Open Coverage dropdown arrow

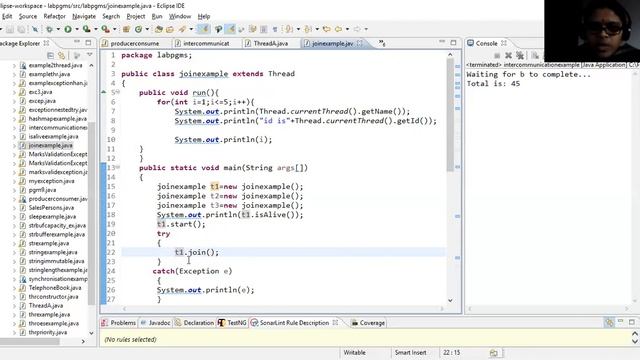click(x=96, y=29)
